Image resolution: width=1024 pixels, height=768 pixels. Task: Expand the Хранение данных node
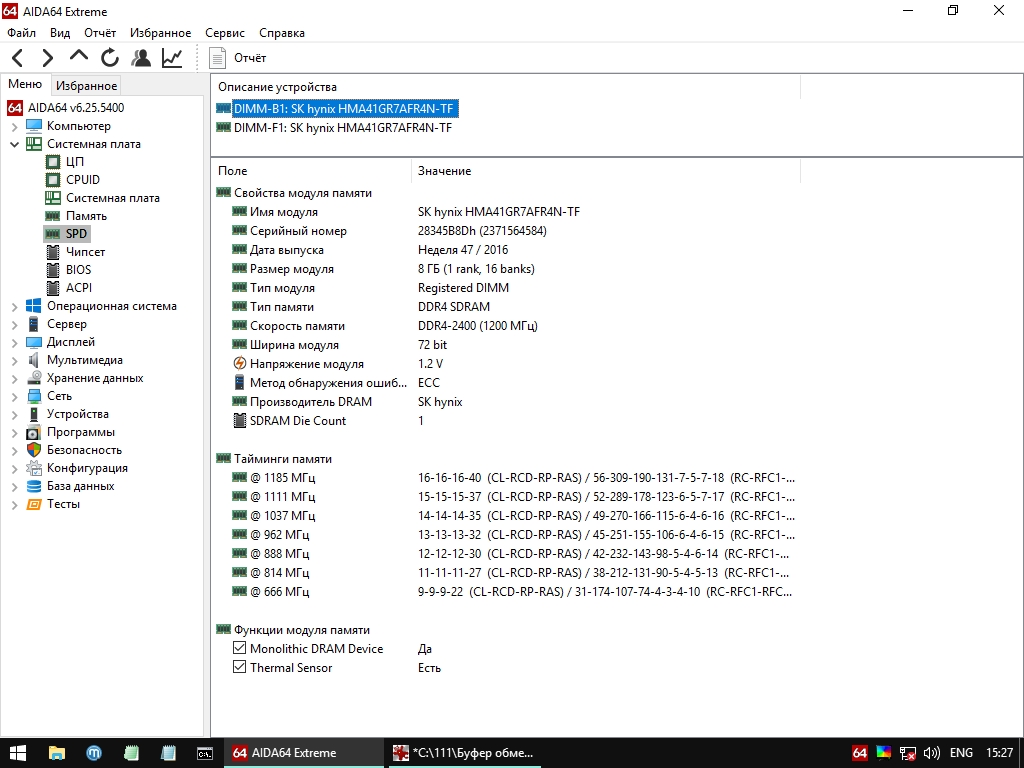point(14,378)
